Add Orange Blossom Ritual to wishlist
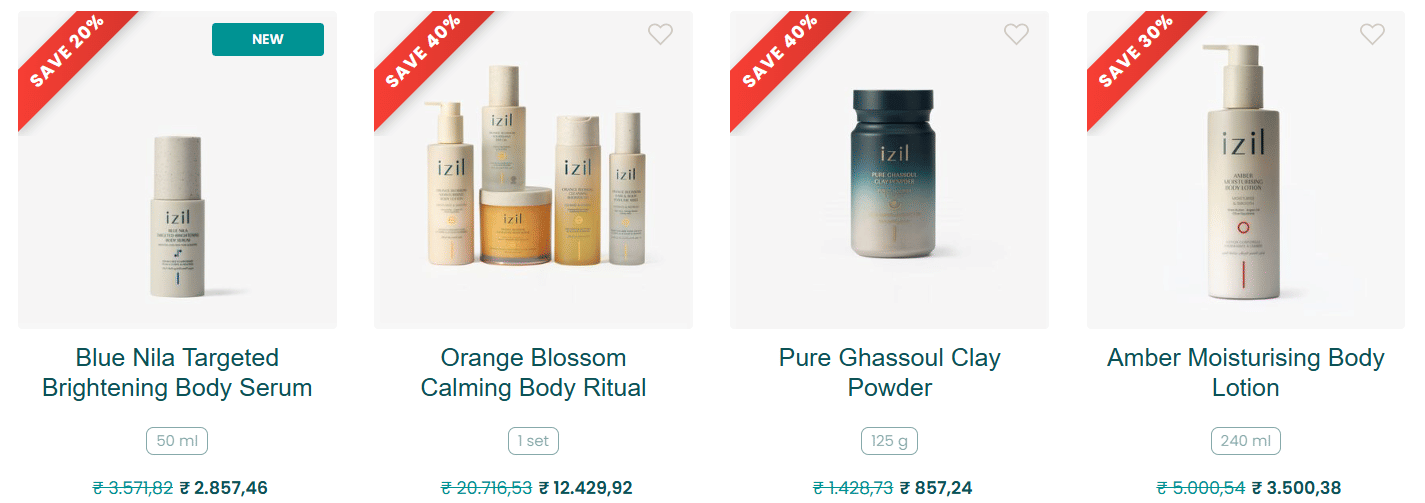The height and width of the screenshot is (503, 1425). point(660,34)
